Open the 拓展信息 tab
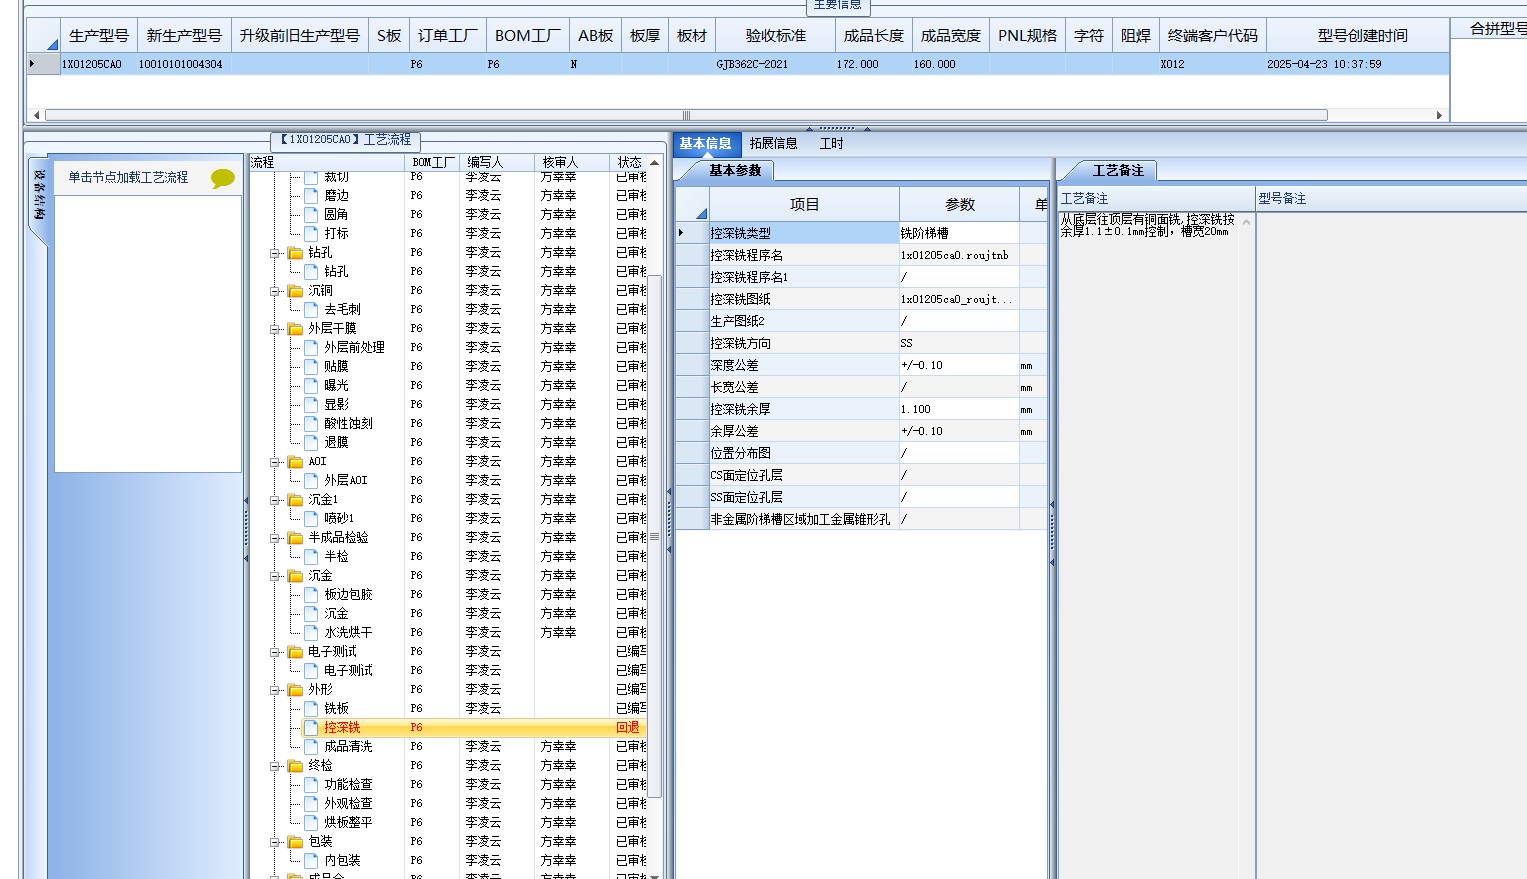Image resolution: width=1527 pixels, height=879 pixels. point(773,143)
